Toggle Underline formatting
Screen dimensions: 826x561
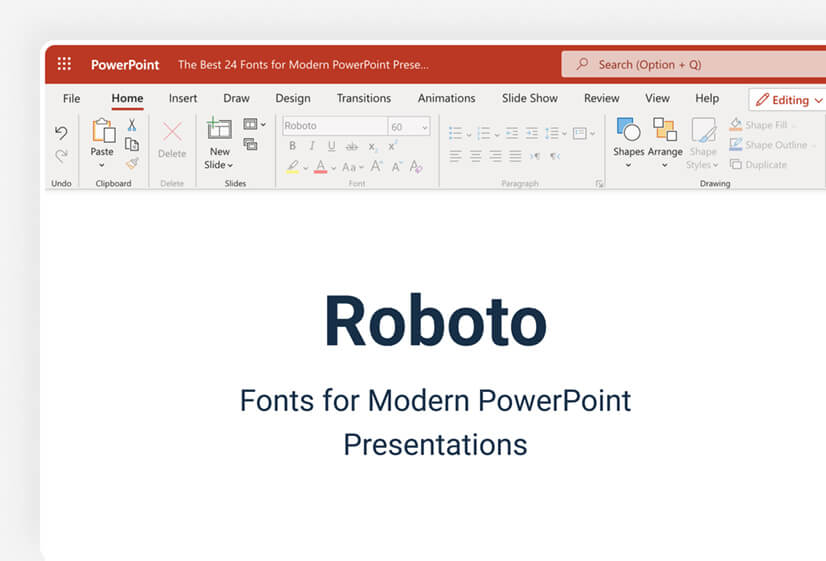point(331,146)
